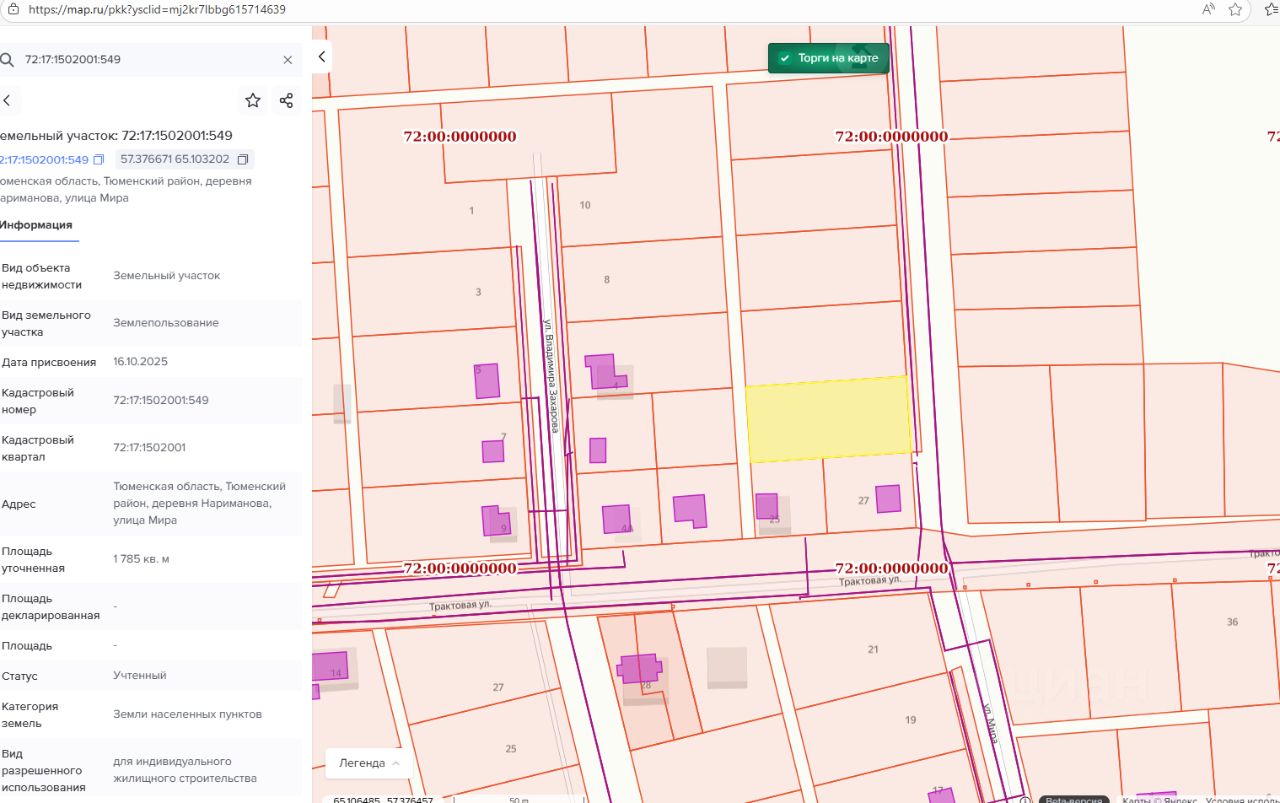Copy cadastral number 72:17:1502001:549

[x=98, y=160]
